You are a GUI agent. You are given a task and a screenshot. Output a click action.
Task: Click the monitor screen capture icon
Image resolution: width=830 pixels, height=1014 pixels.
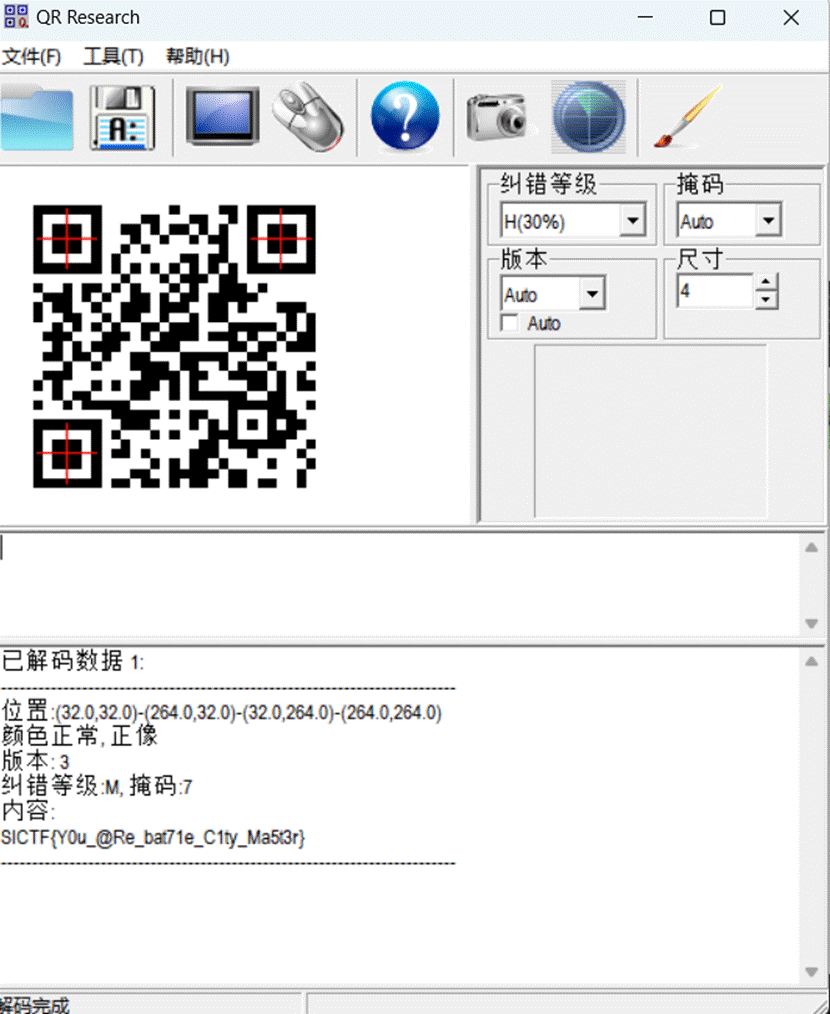point(223,116)
